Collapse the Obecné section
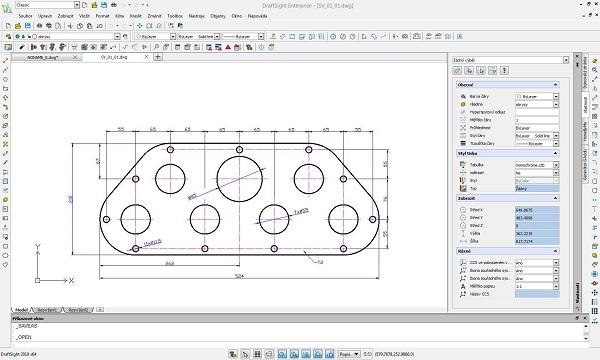The width and height of the screenshot is (600, 360). [555, 85]
